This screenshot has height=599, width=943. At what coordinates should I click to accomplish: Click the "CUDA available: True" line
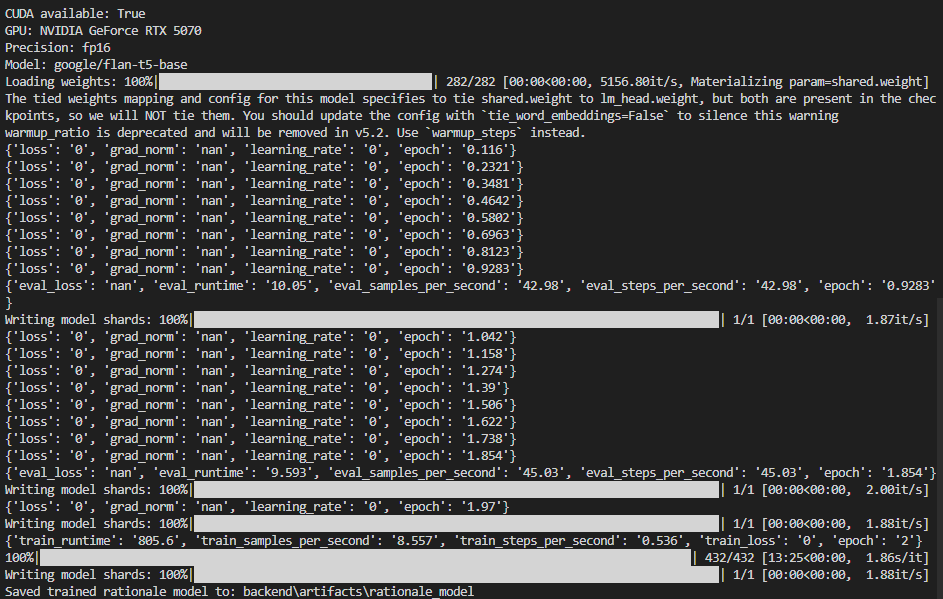pyautogui.click(x=74, y=14)
